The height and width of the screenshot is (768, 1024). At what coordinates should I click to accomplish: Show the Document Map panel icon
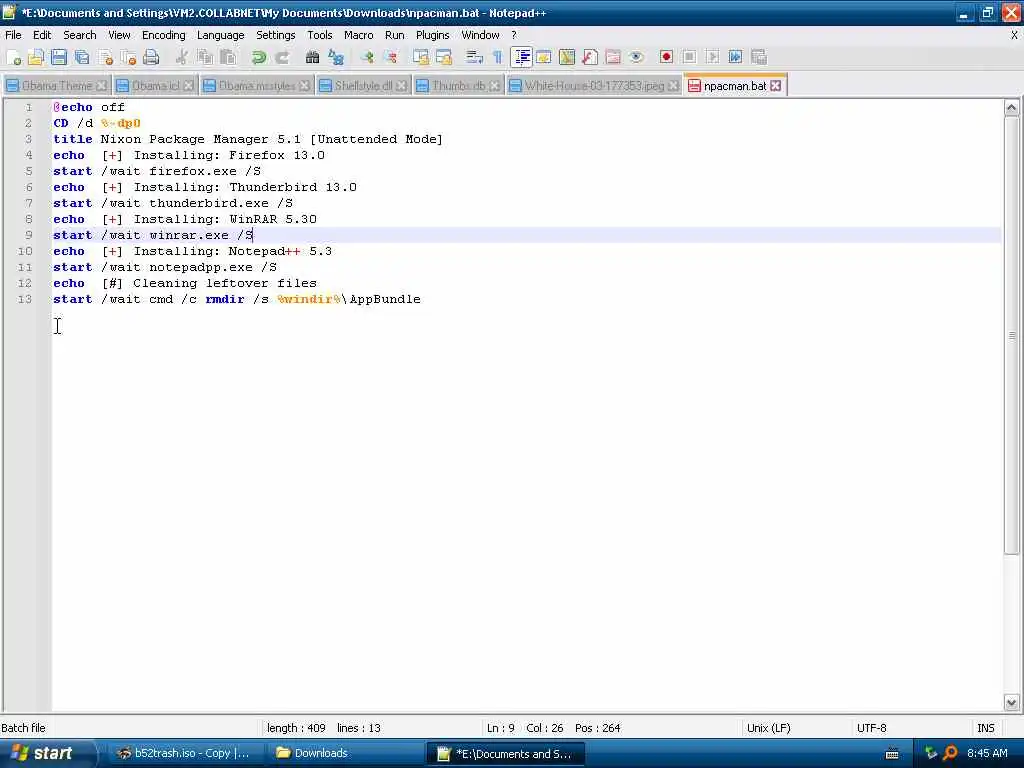566,57
